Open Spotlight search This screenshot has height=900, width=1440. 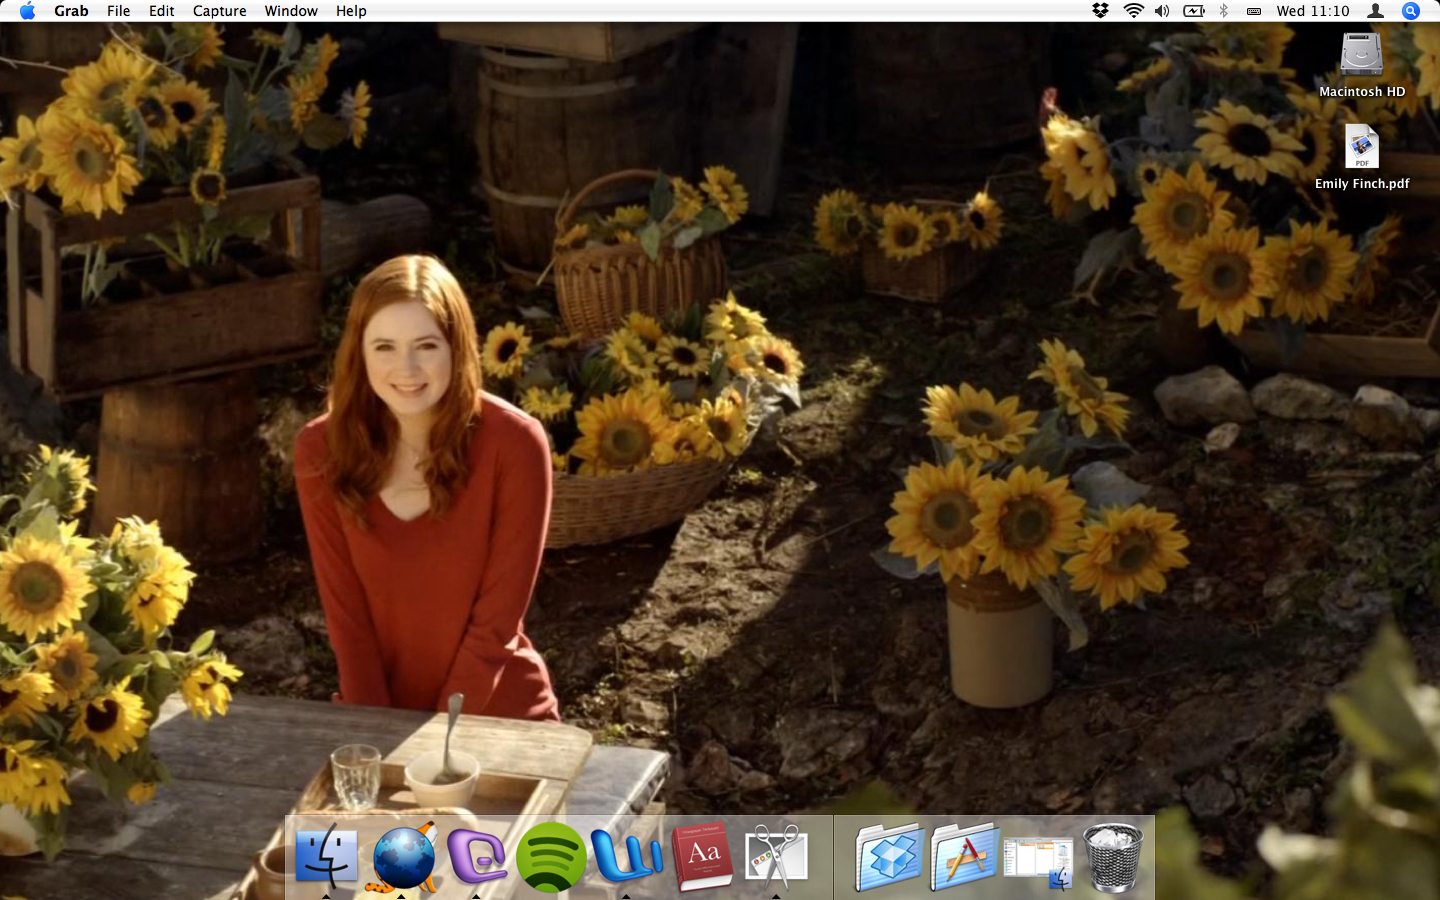(1410, 11)
